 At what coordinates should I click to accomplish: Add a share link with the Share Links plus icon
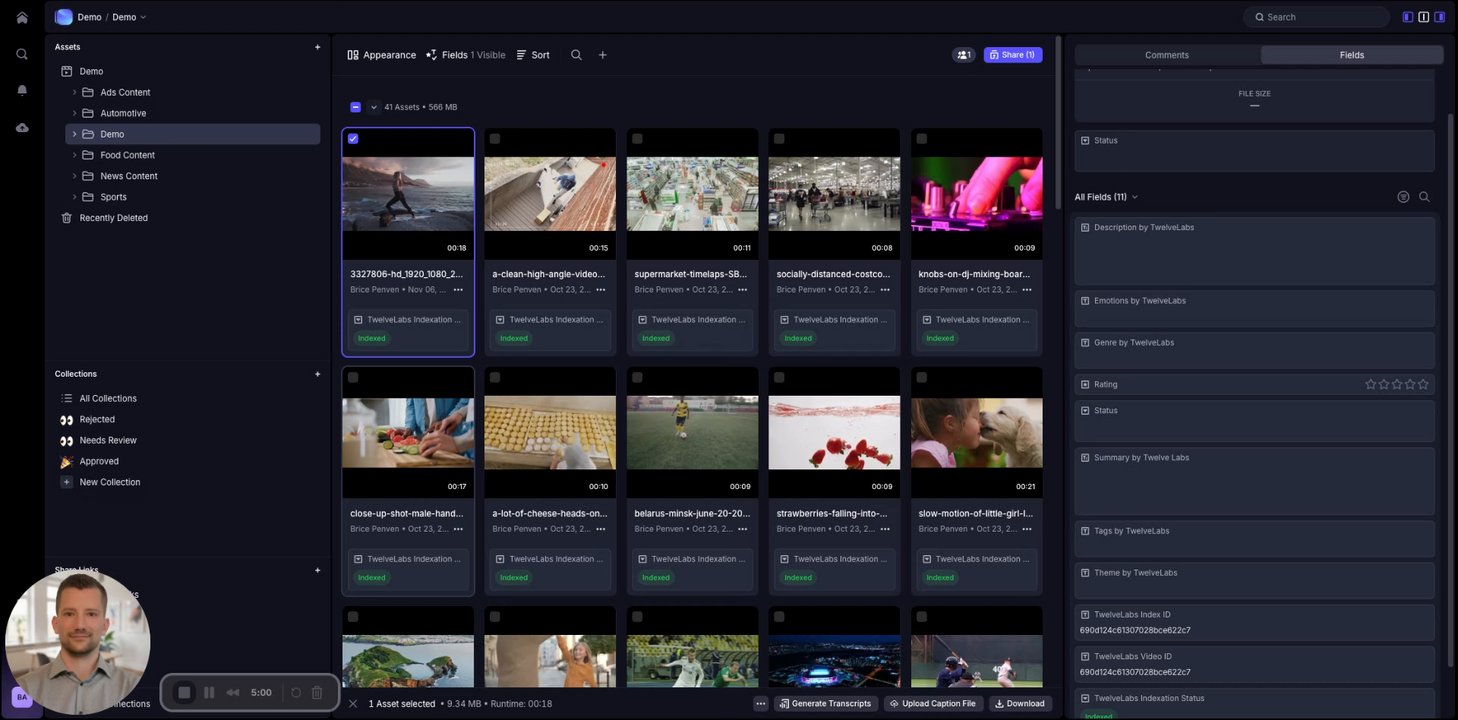coord(318,570)
